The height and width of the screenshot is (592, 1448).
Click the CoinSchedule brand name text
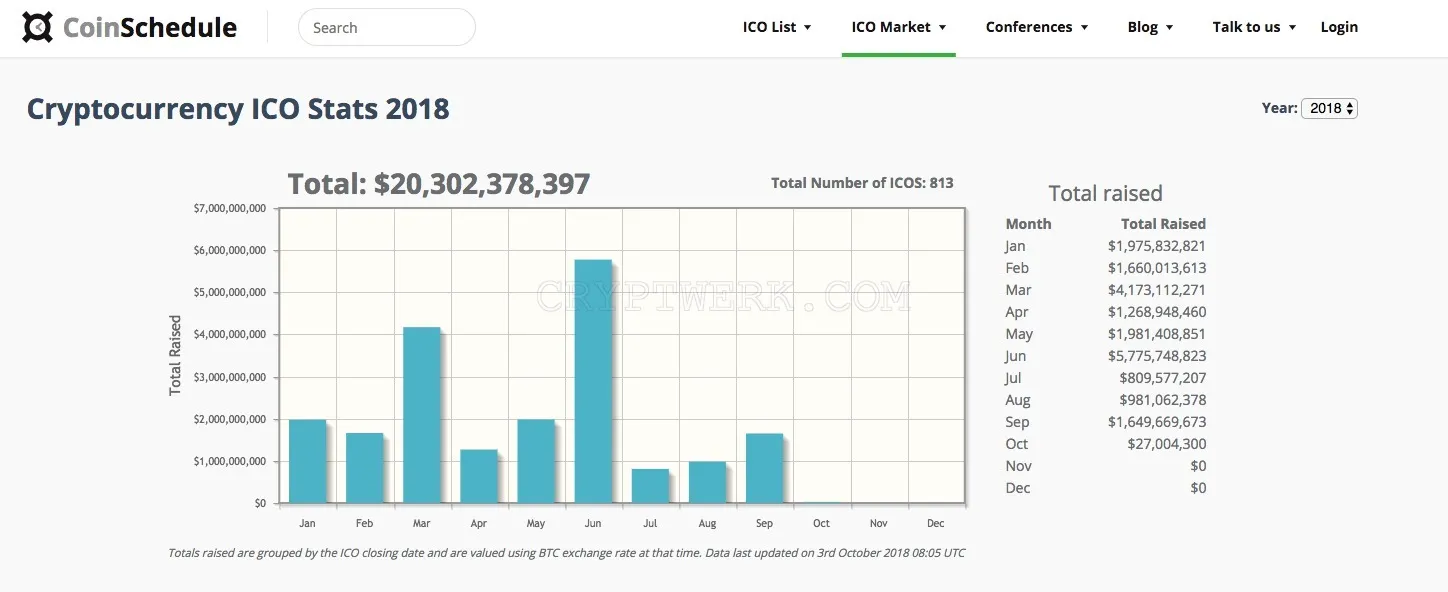coord(150,27)
